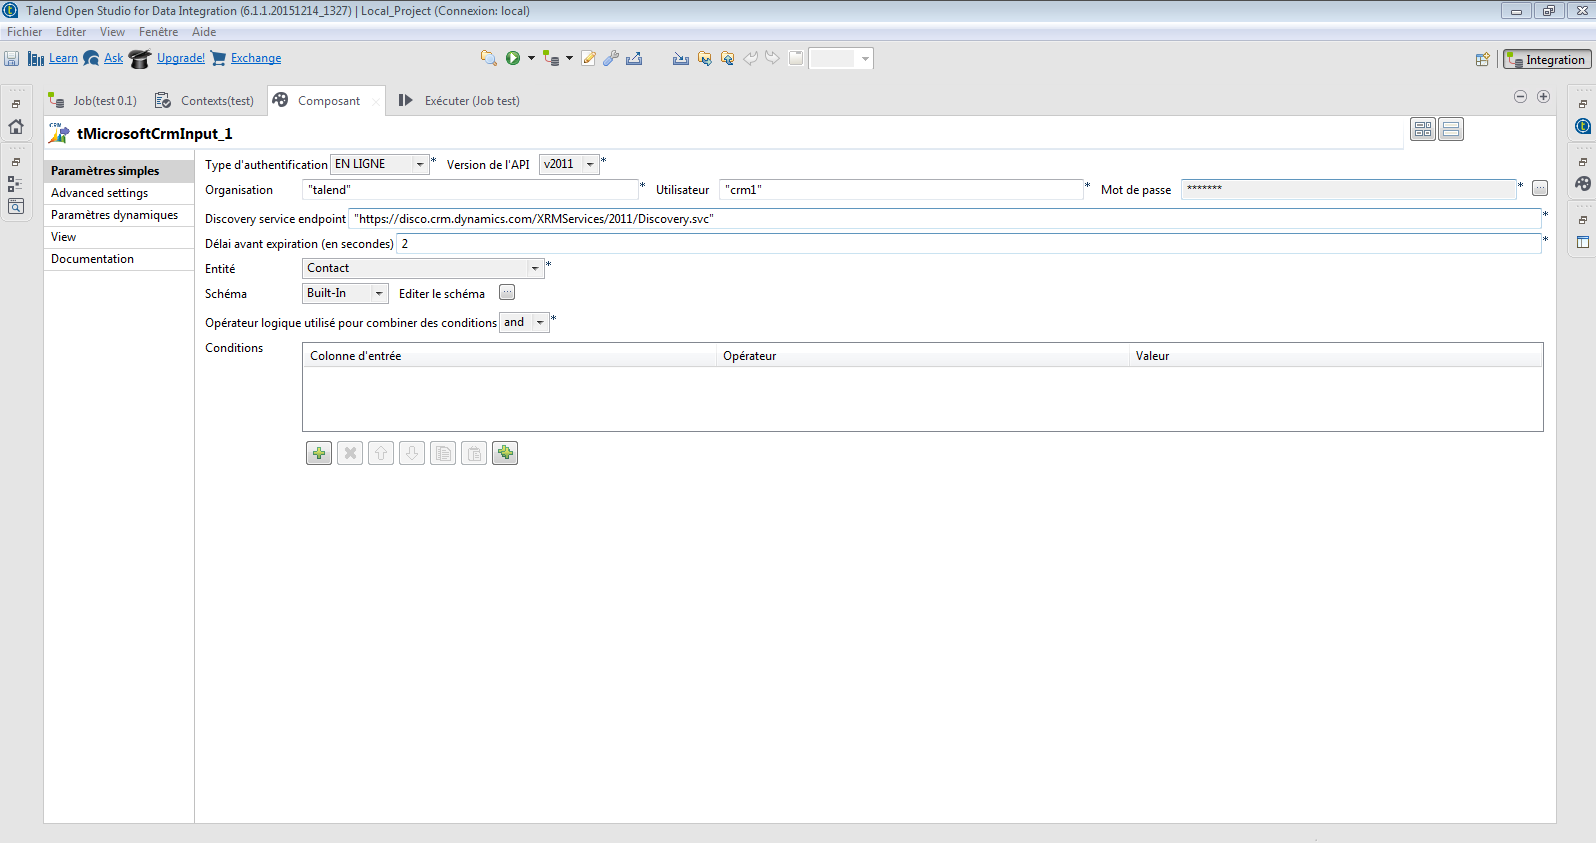Click the Opérateur column header
This screenshot has height=843, width=1596.
click(x=922, y=356)
